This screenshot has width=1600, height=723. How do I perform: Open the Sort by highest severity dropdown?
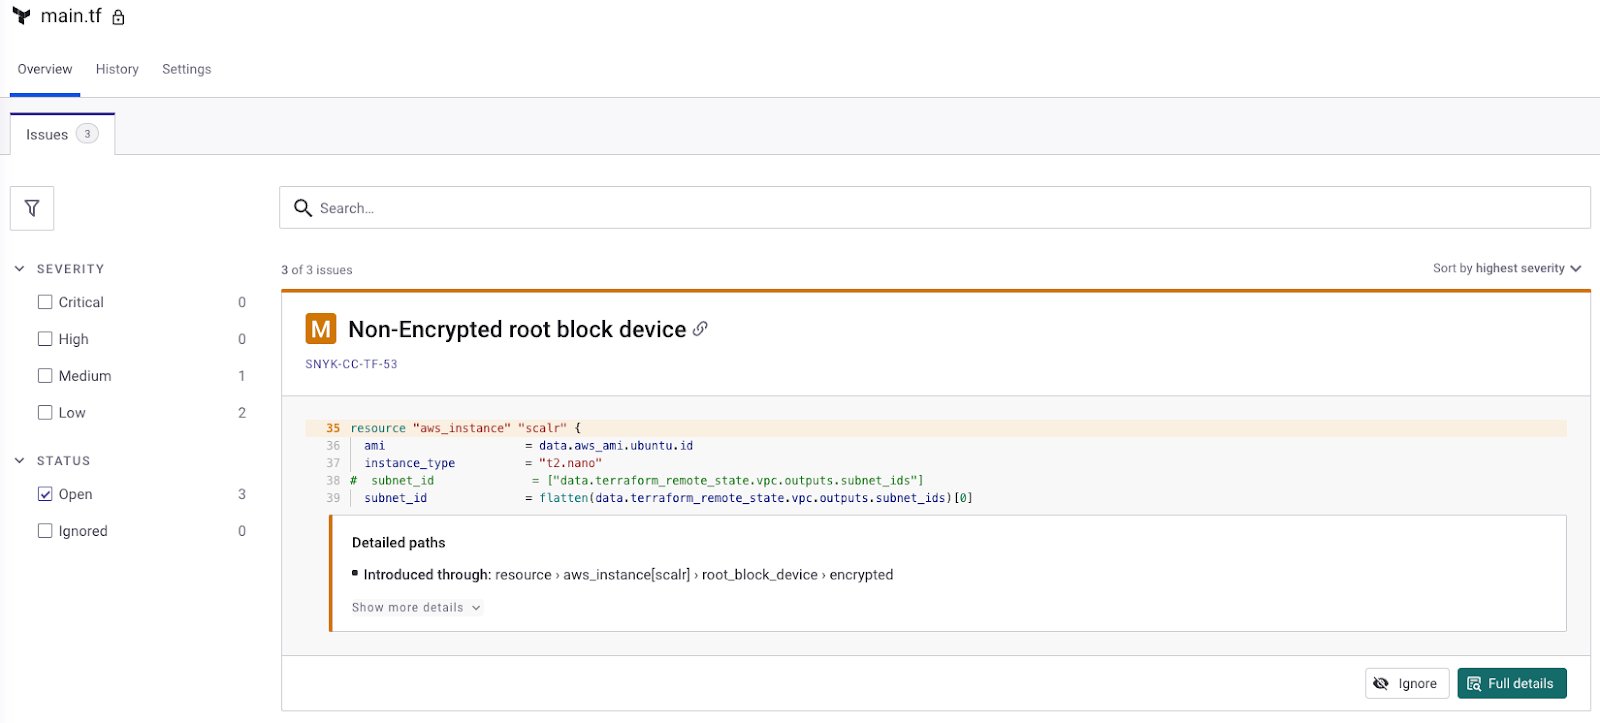1507,268
